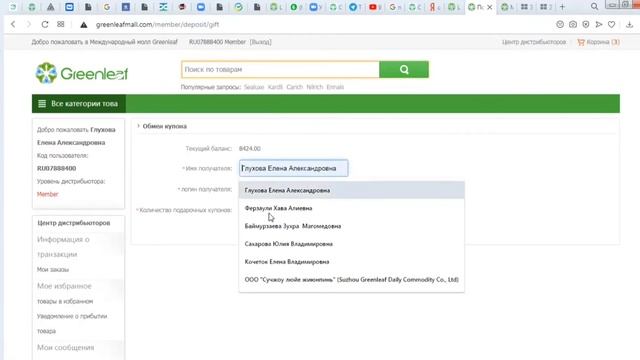Image resolution: width=640 pixels, height=360 pixels.
Task: Open Центр дистрибьюторов in the top bar
Action: point(534,42)
